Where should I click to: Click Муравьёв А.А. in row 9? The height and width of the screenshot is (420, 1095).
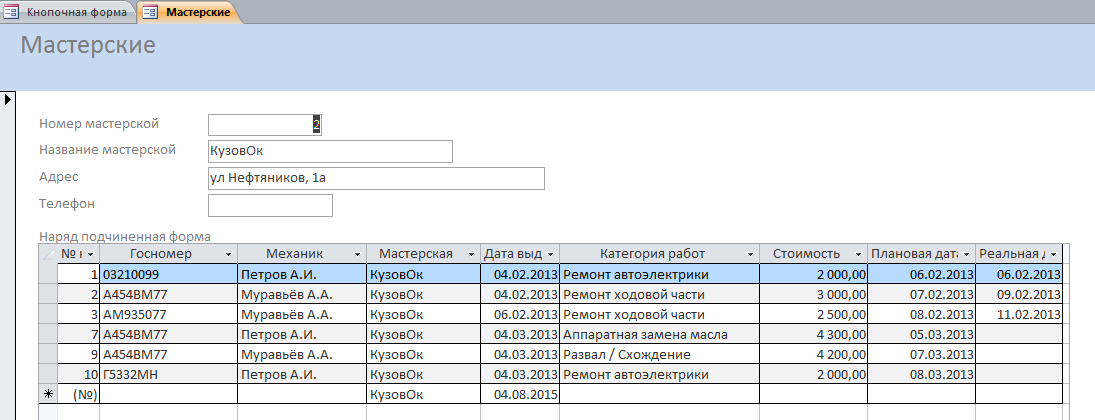coord(302,354)
